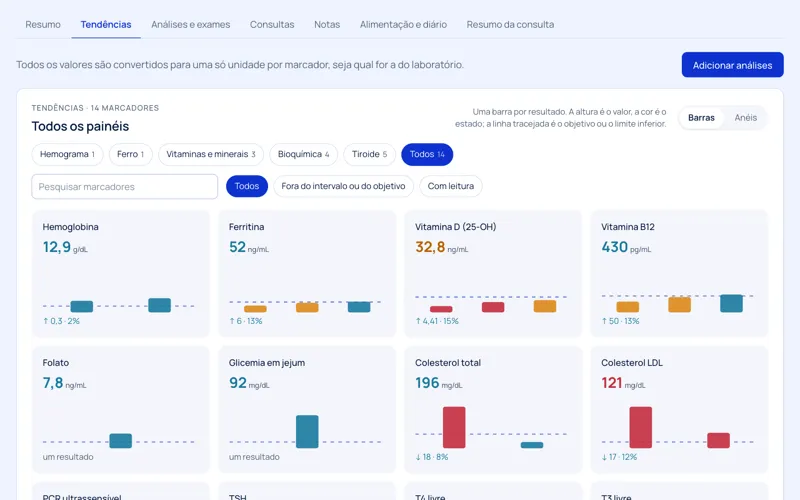Filter by Fora do intervalo ou do objetivo
This screenshot has width=800, height=500.
coord(343,186)
